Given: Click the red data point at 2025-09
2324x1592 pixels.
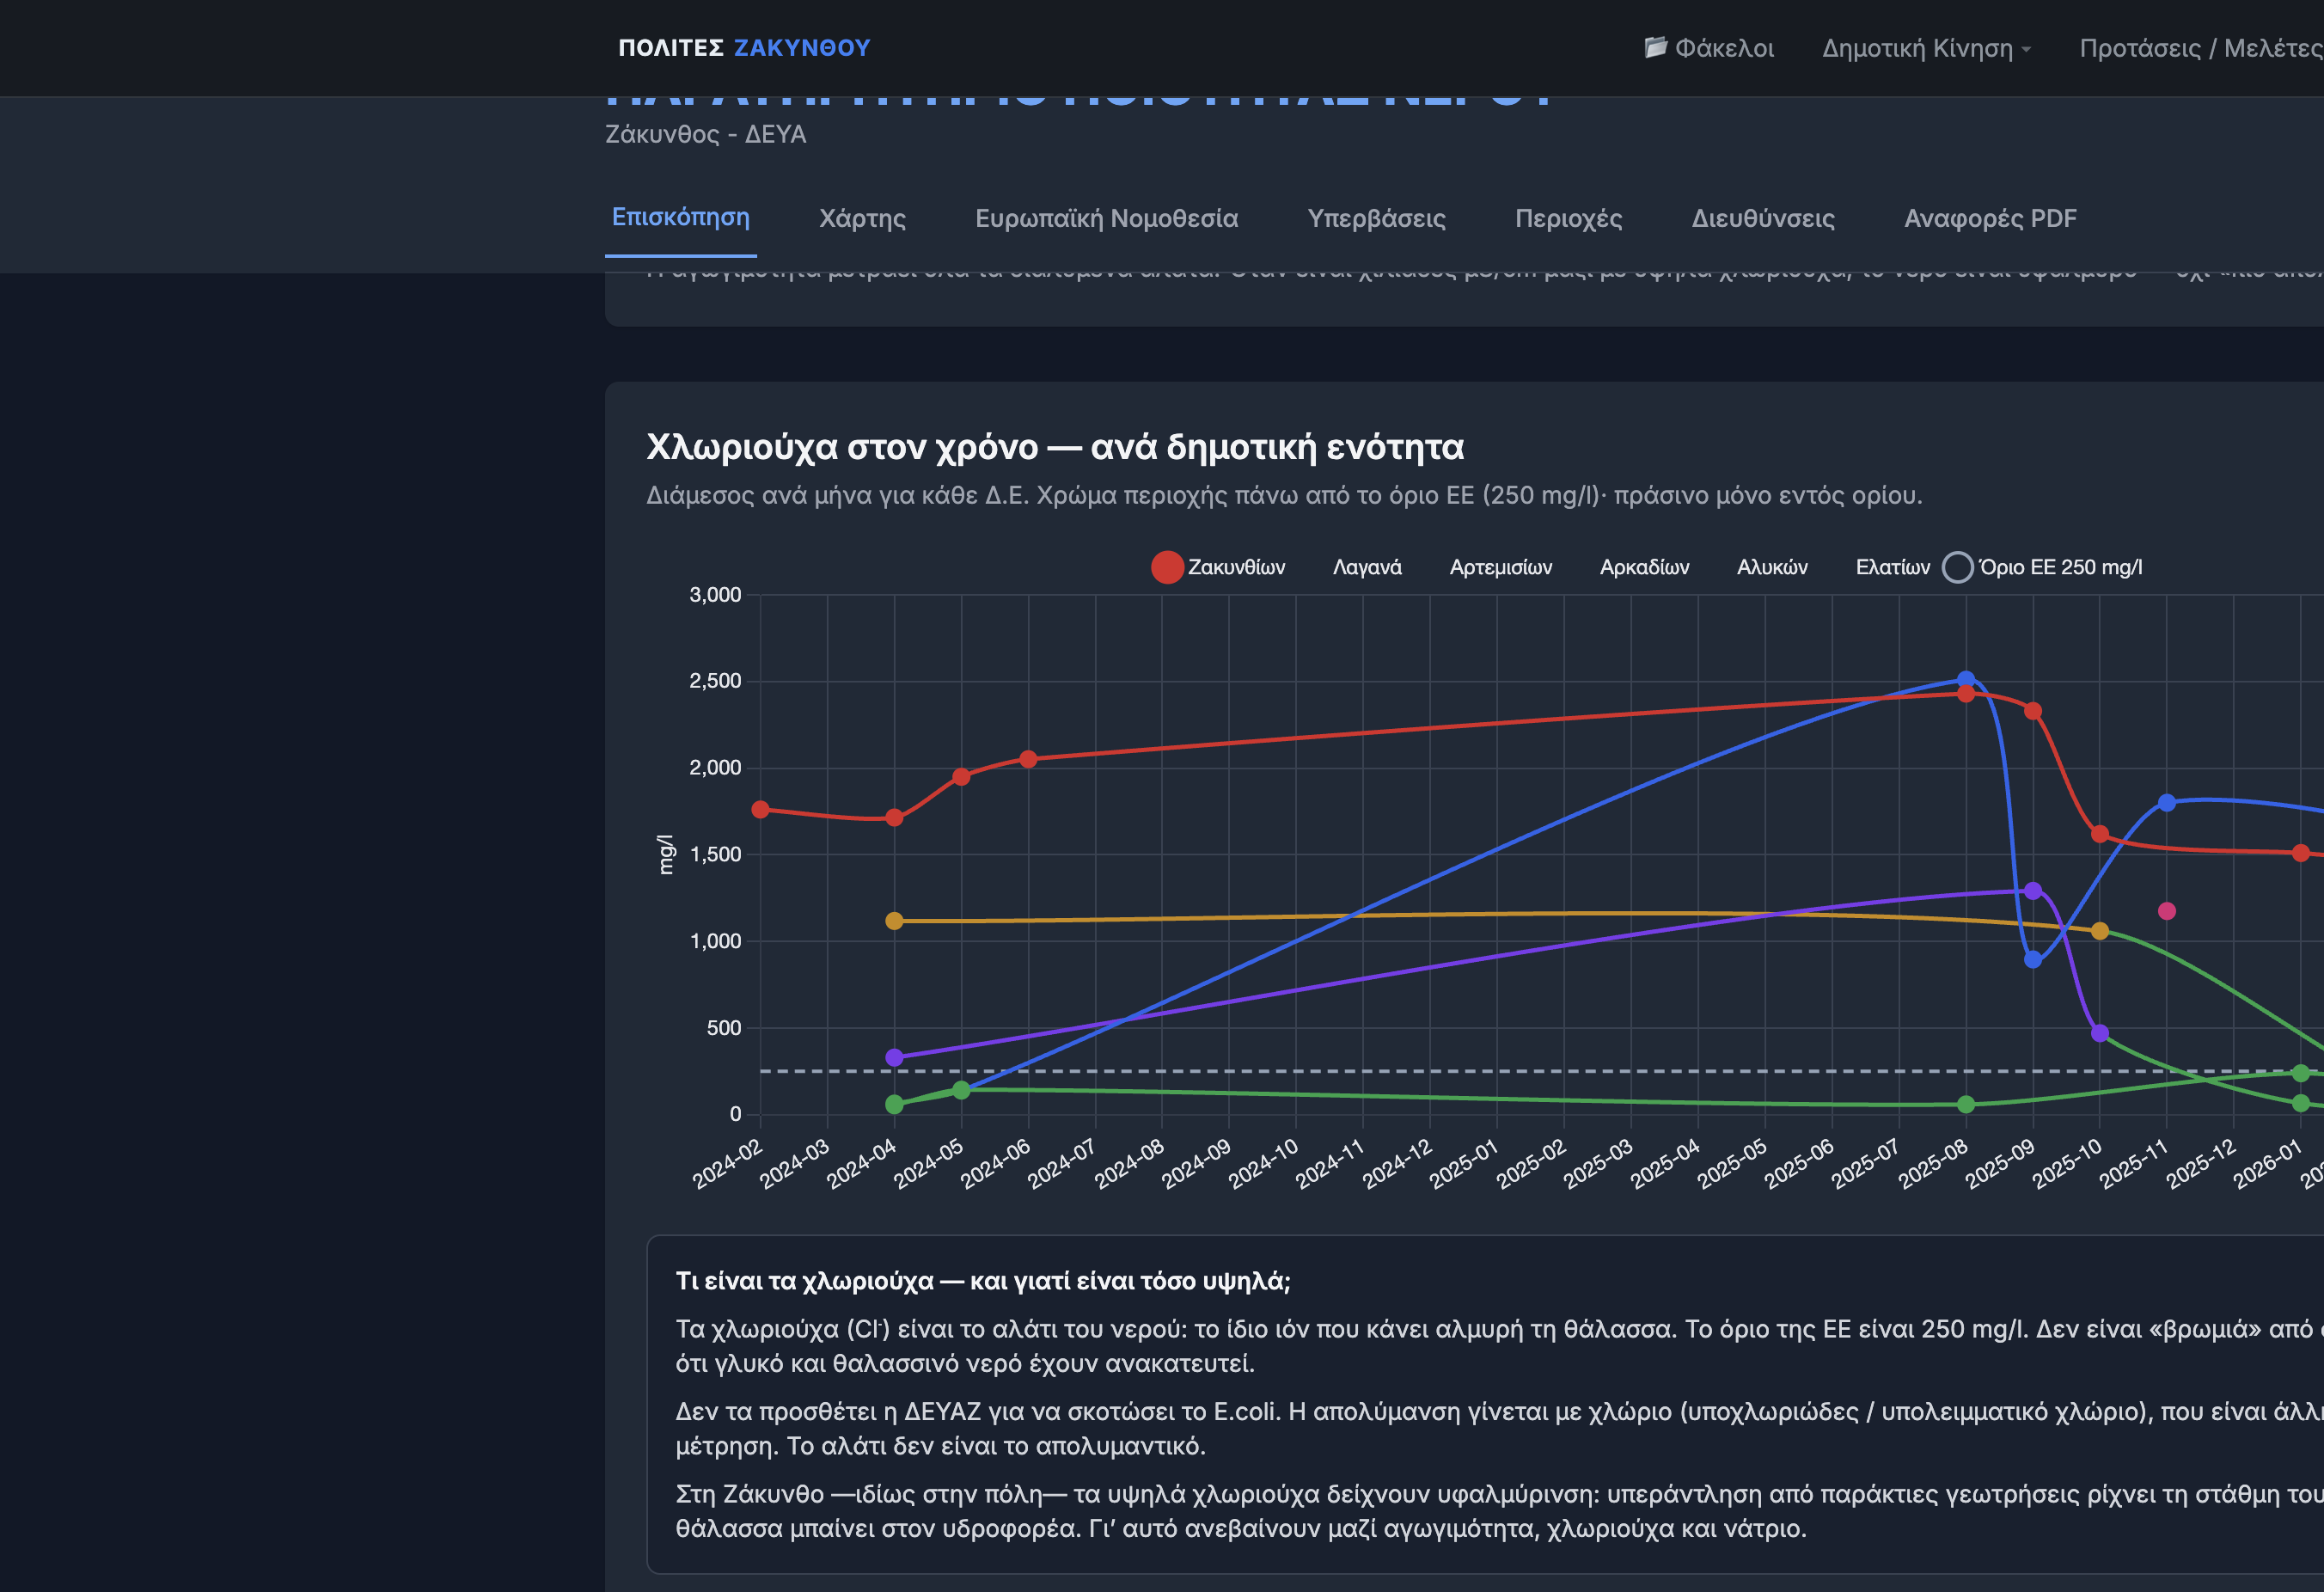Looking at the screenshot, I should (2033, 711).
